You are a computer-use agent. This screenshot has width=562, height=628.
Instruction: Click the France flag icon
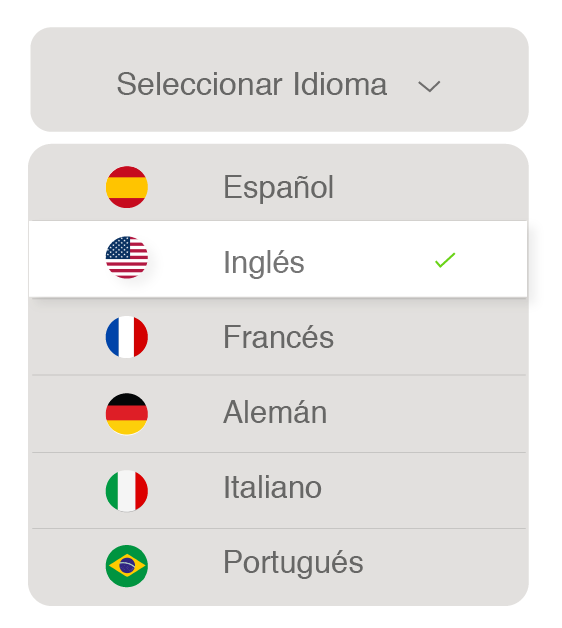[x=127, y=337]
